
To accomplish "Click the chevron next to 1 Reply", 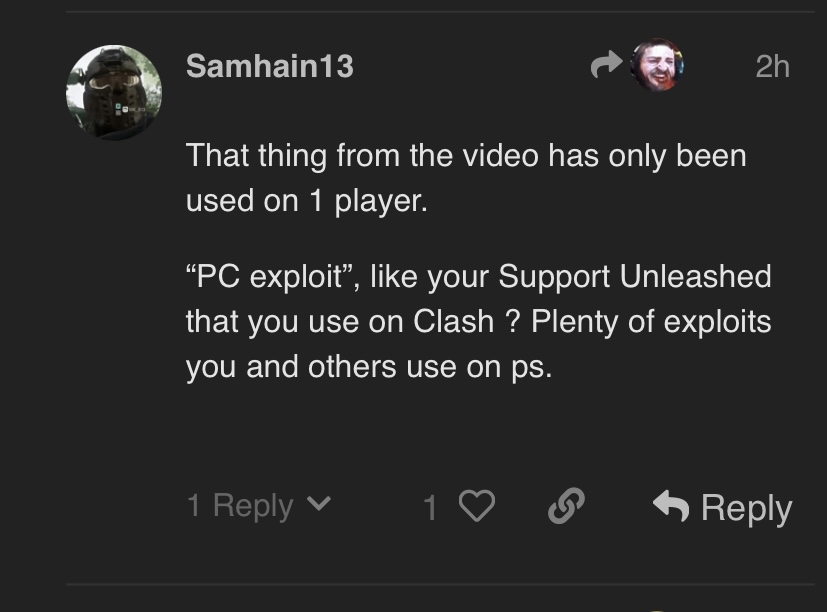I will coord(318,505).
